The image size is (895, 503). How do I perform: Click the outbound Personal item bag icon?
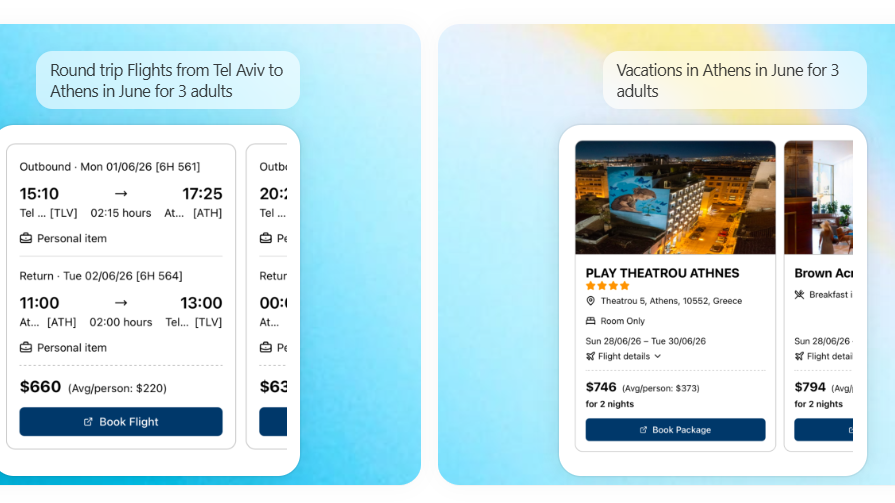tap(26, 238)
